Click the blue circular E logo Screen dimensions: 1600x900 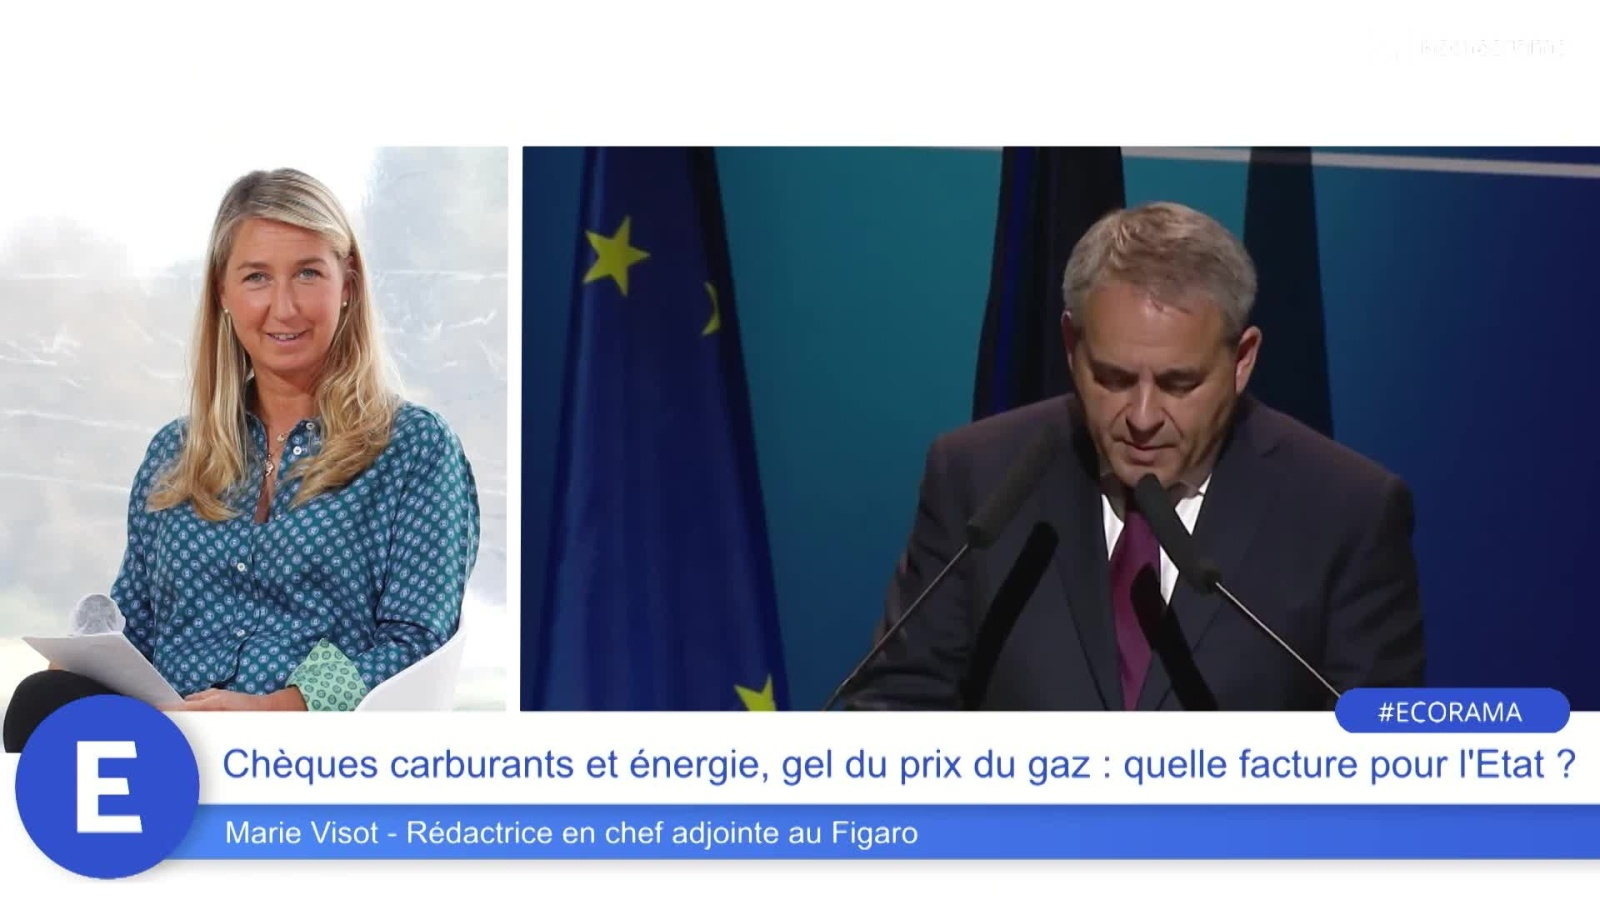(x=107, y=788)
